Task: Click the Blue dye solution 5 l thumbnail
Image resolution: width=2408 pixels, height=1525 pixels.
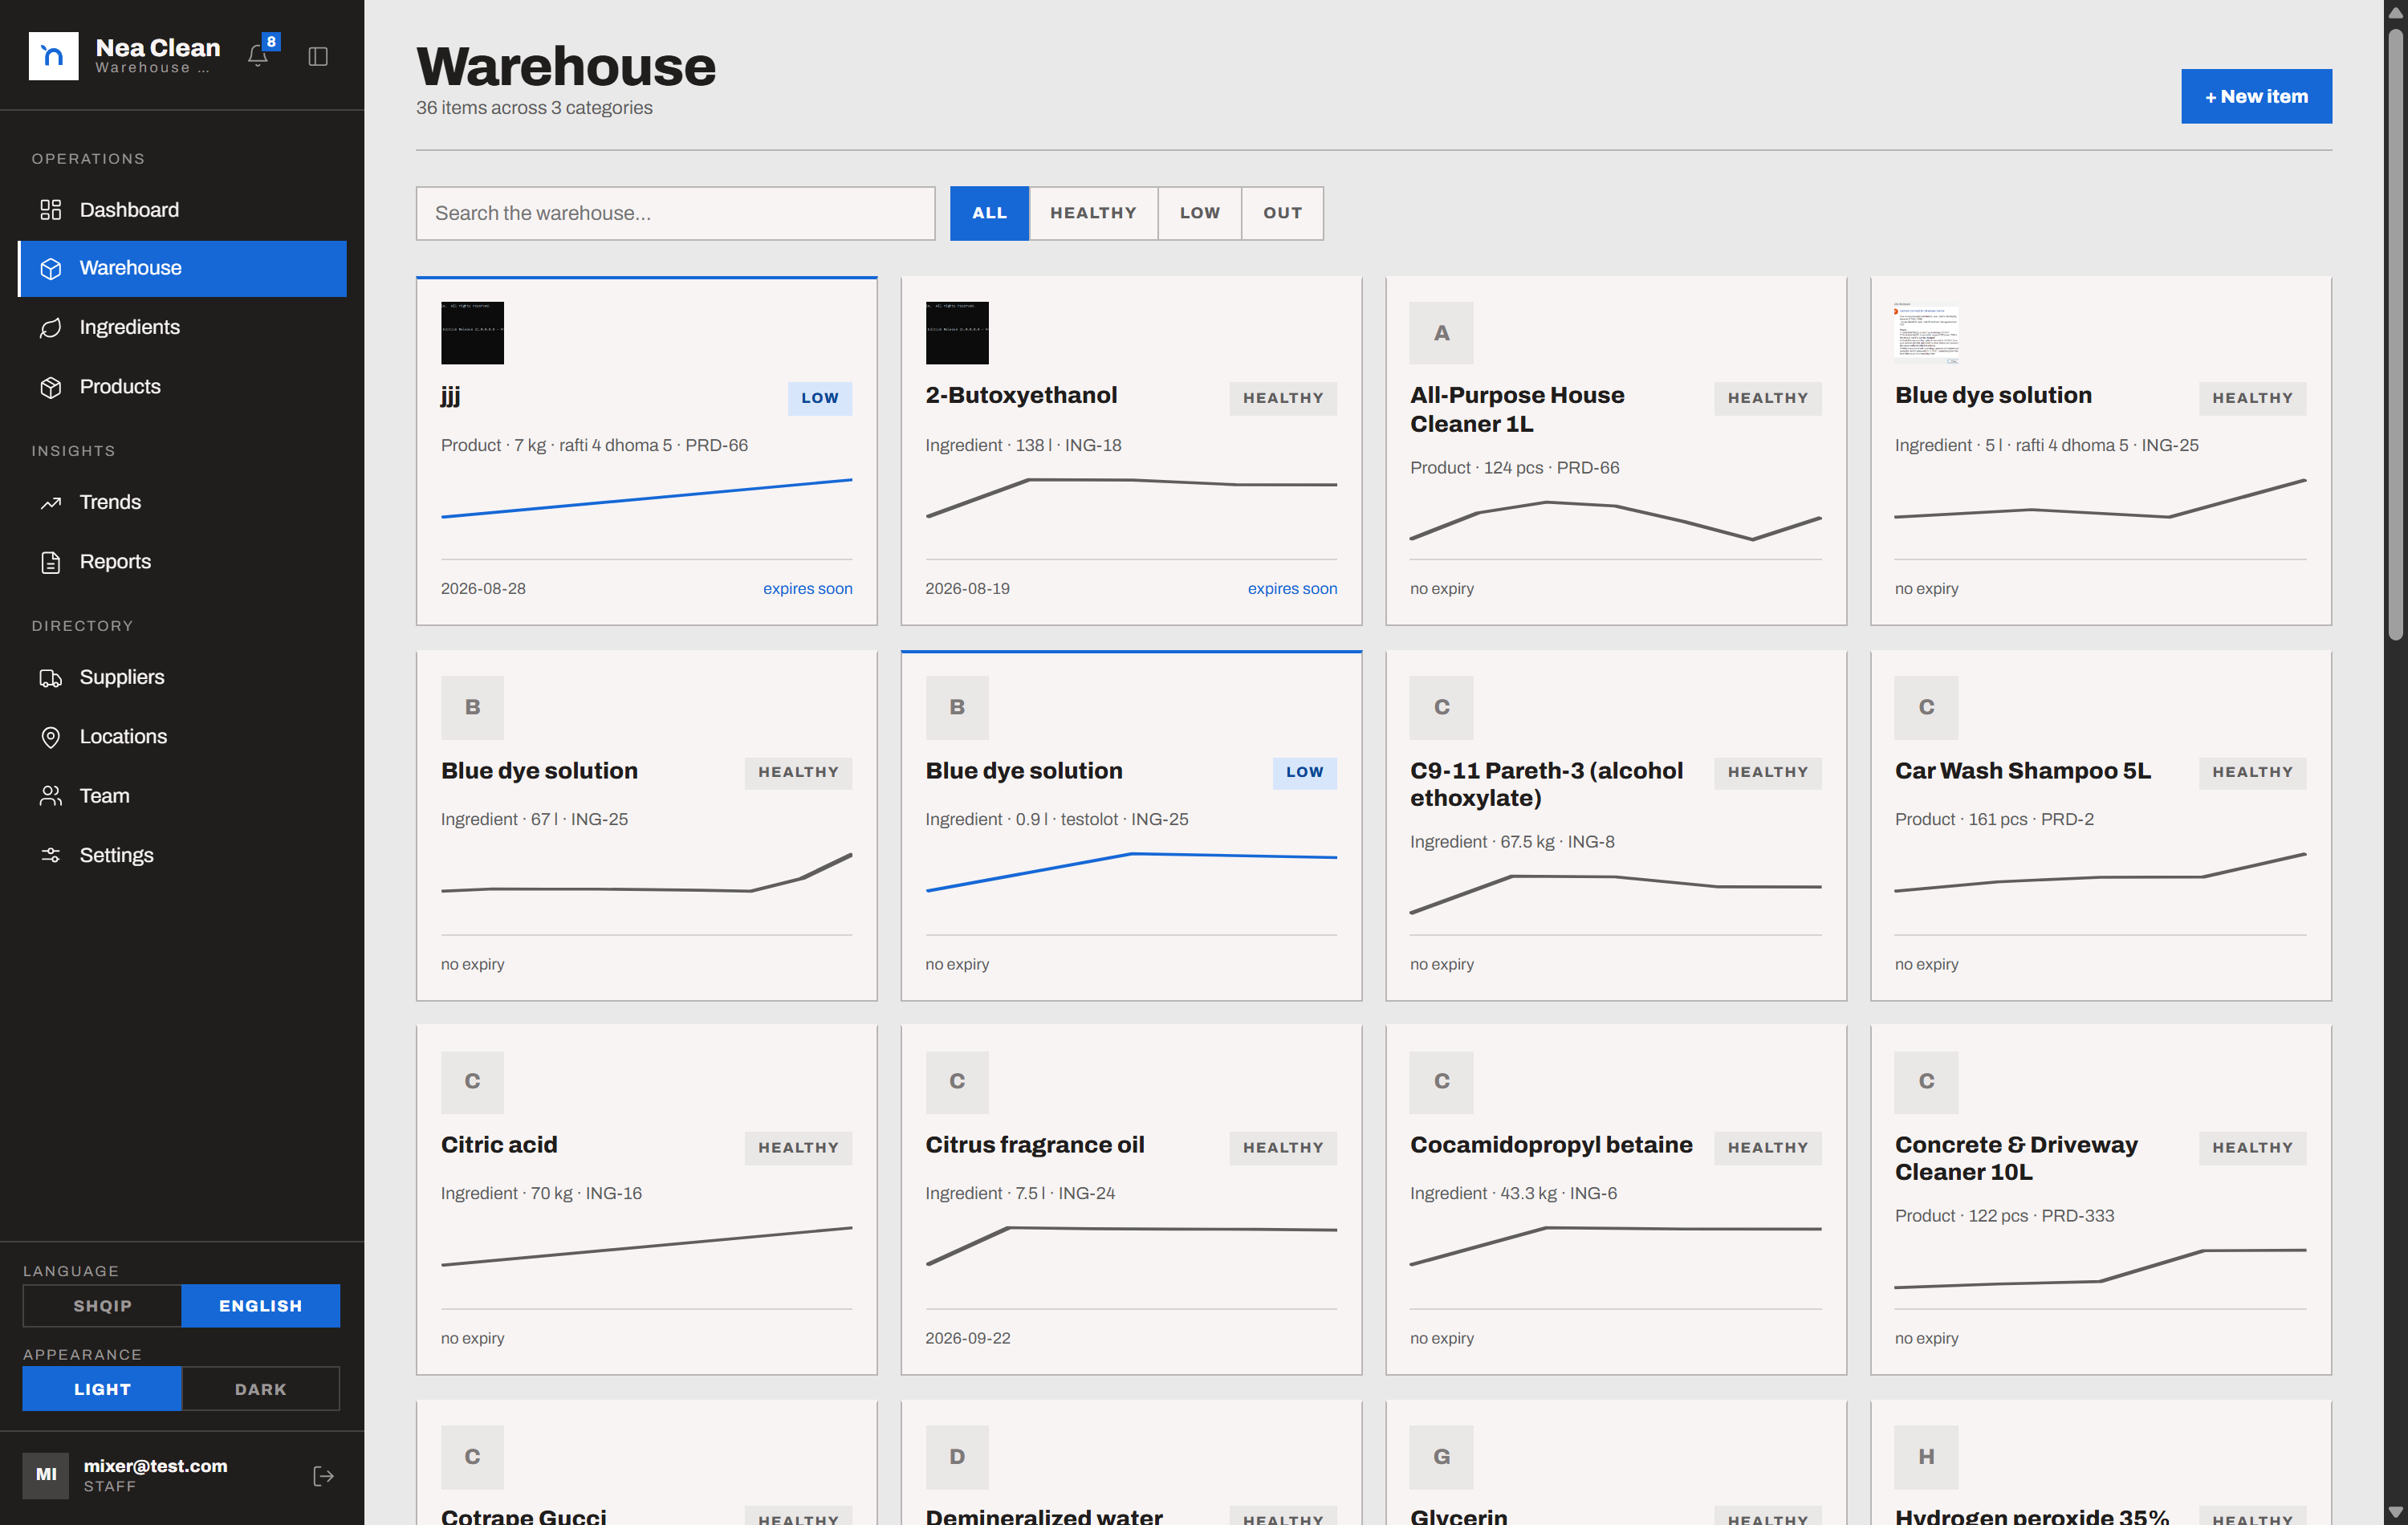Action: pyautogui.click(x=1926, y=333)
